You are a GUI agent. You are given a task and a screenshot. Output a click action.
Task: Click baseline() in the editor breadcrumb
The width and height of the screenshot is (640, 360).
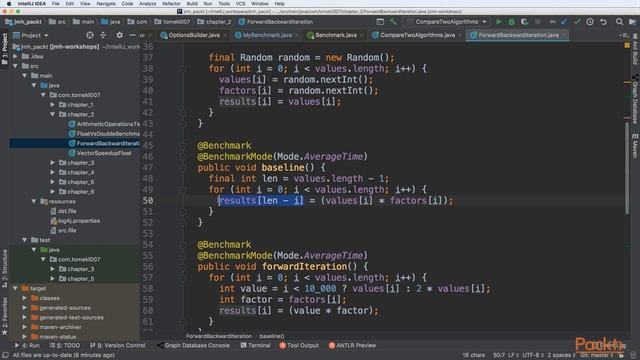click(272, 336)
